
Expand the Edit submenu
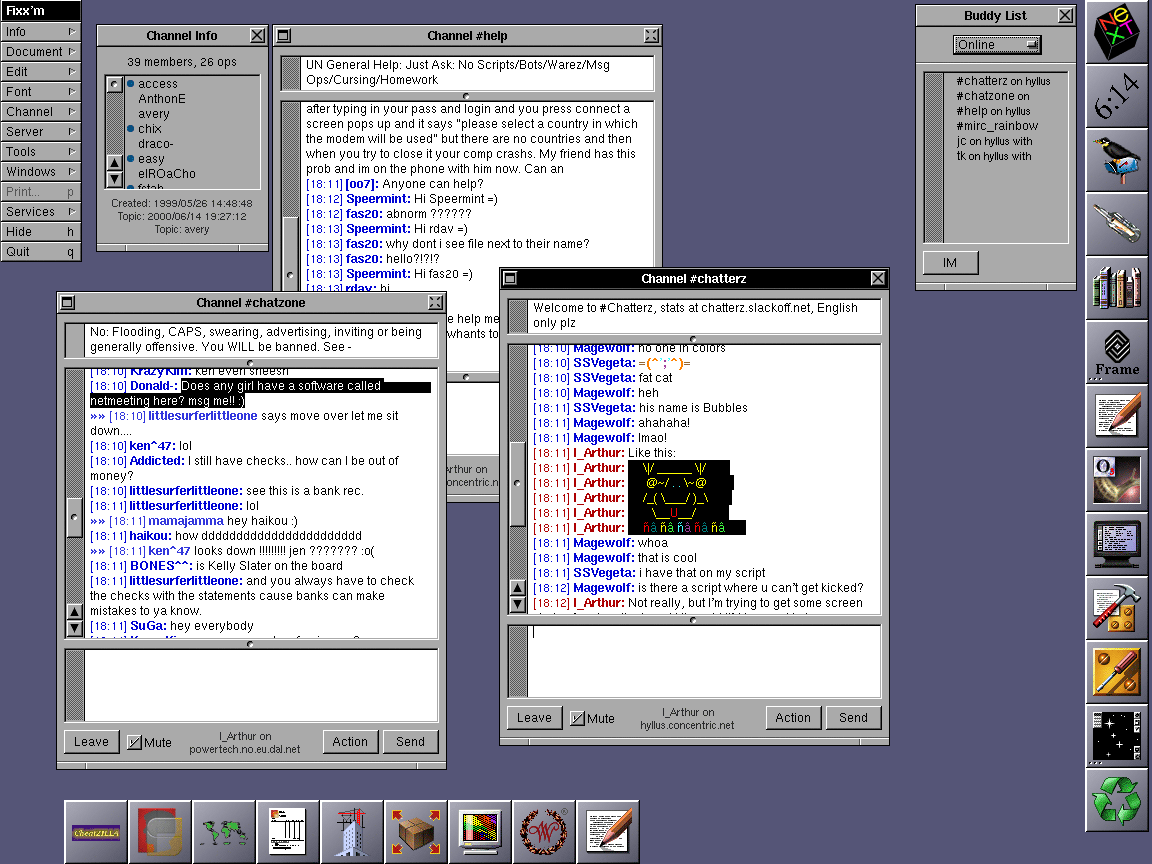[x=40, y=71]
